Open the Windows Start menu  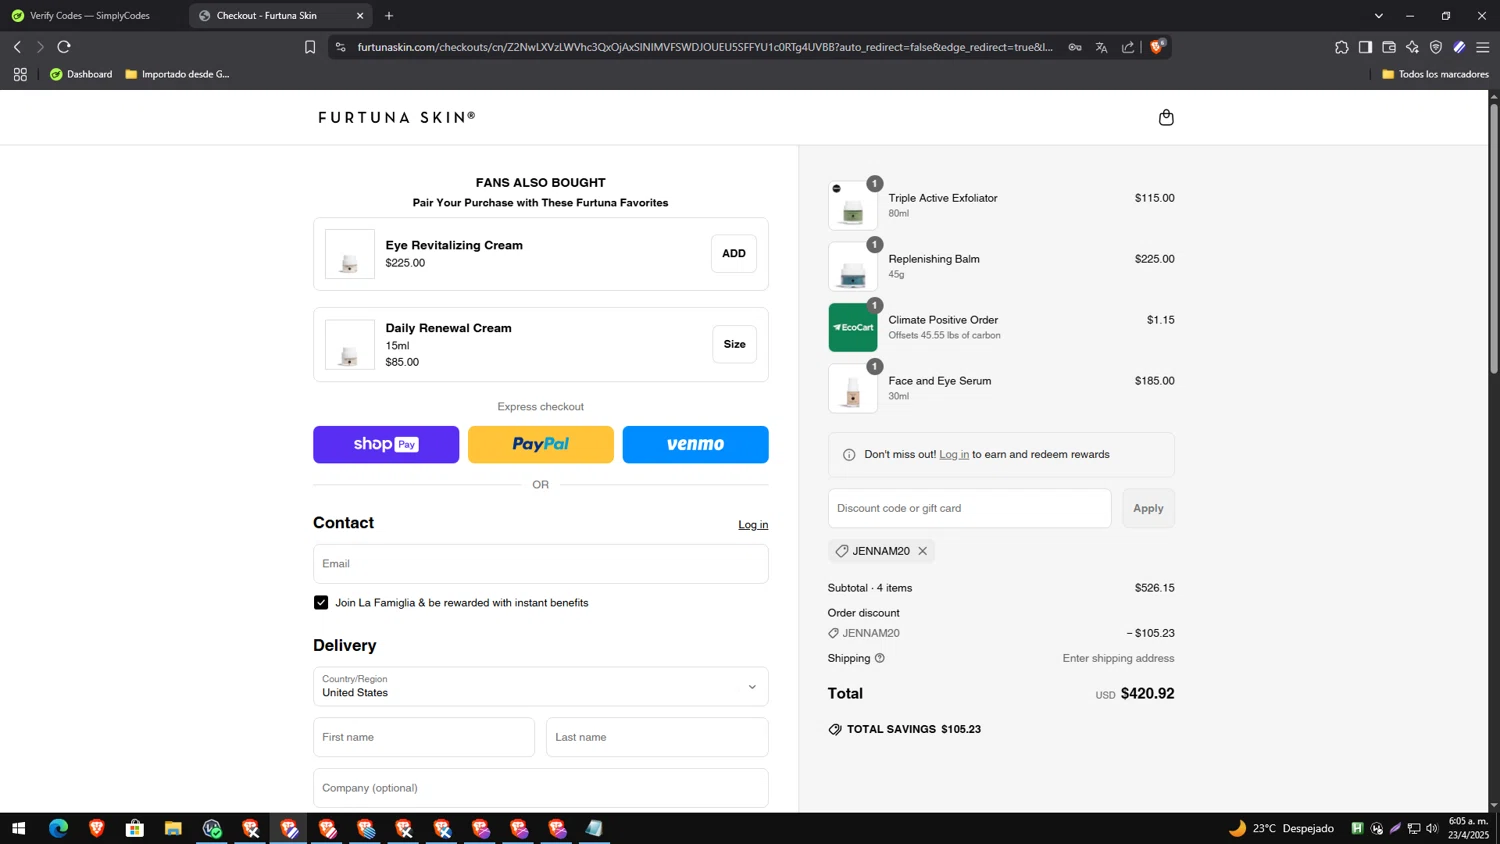coord(18,828)
